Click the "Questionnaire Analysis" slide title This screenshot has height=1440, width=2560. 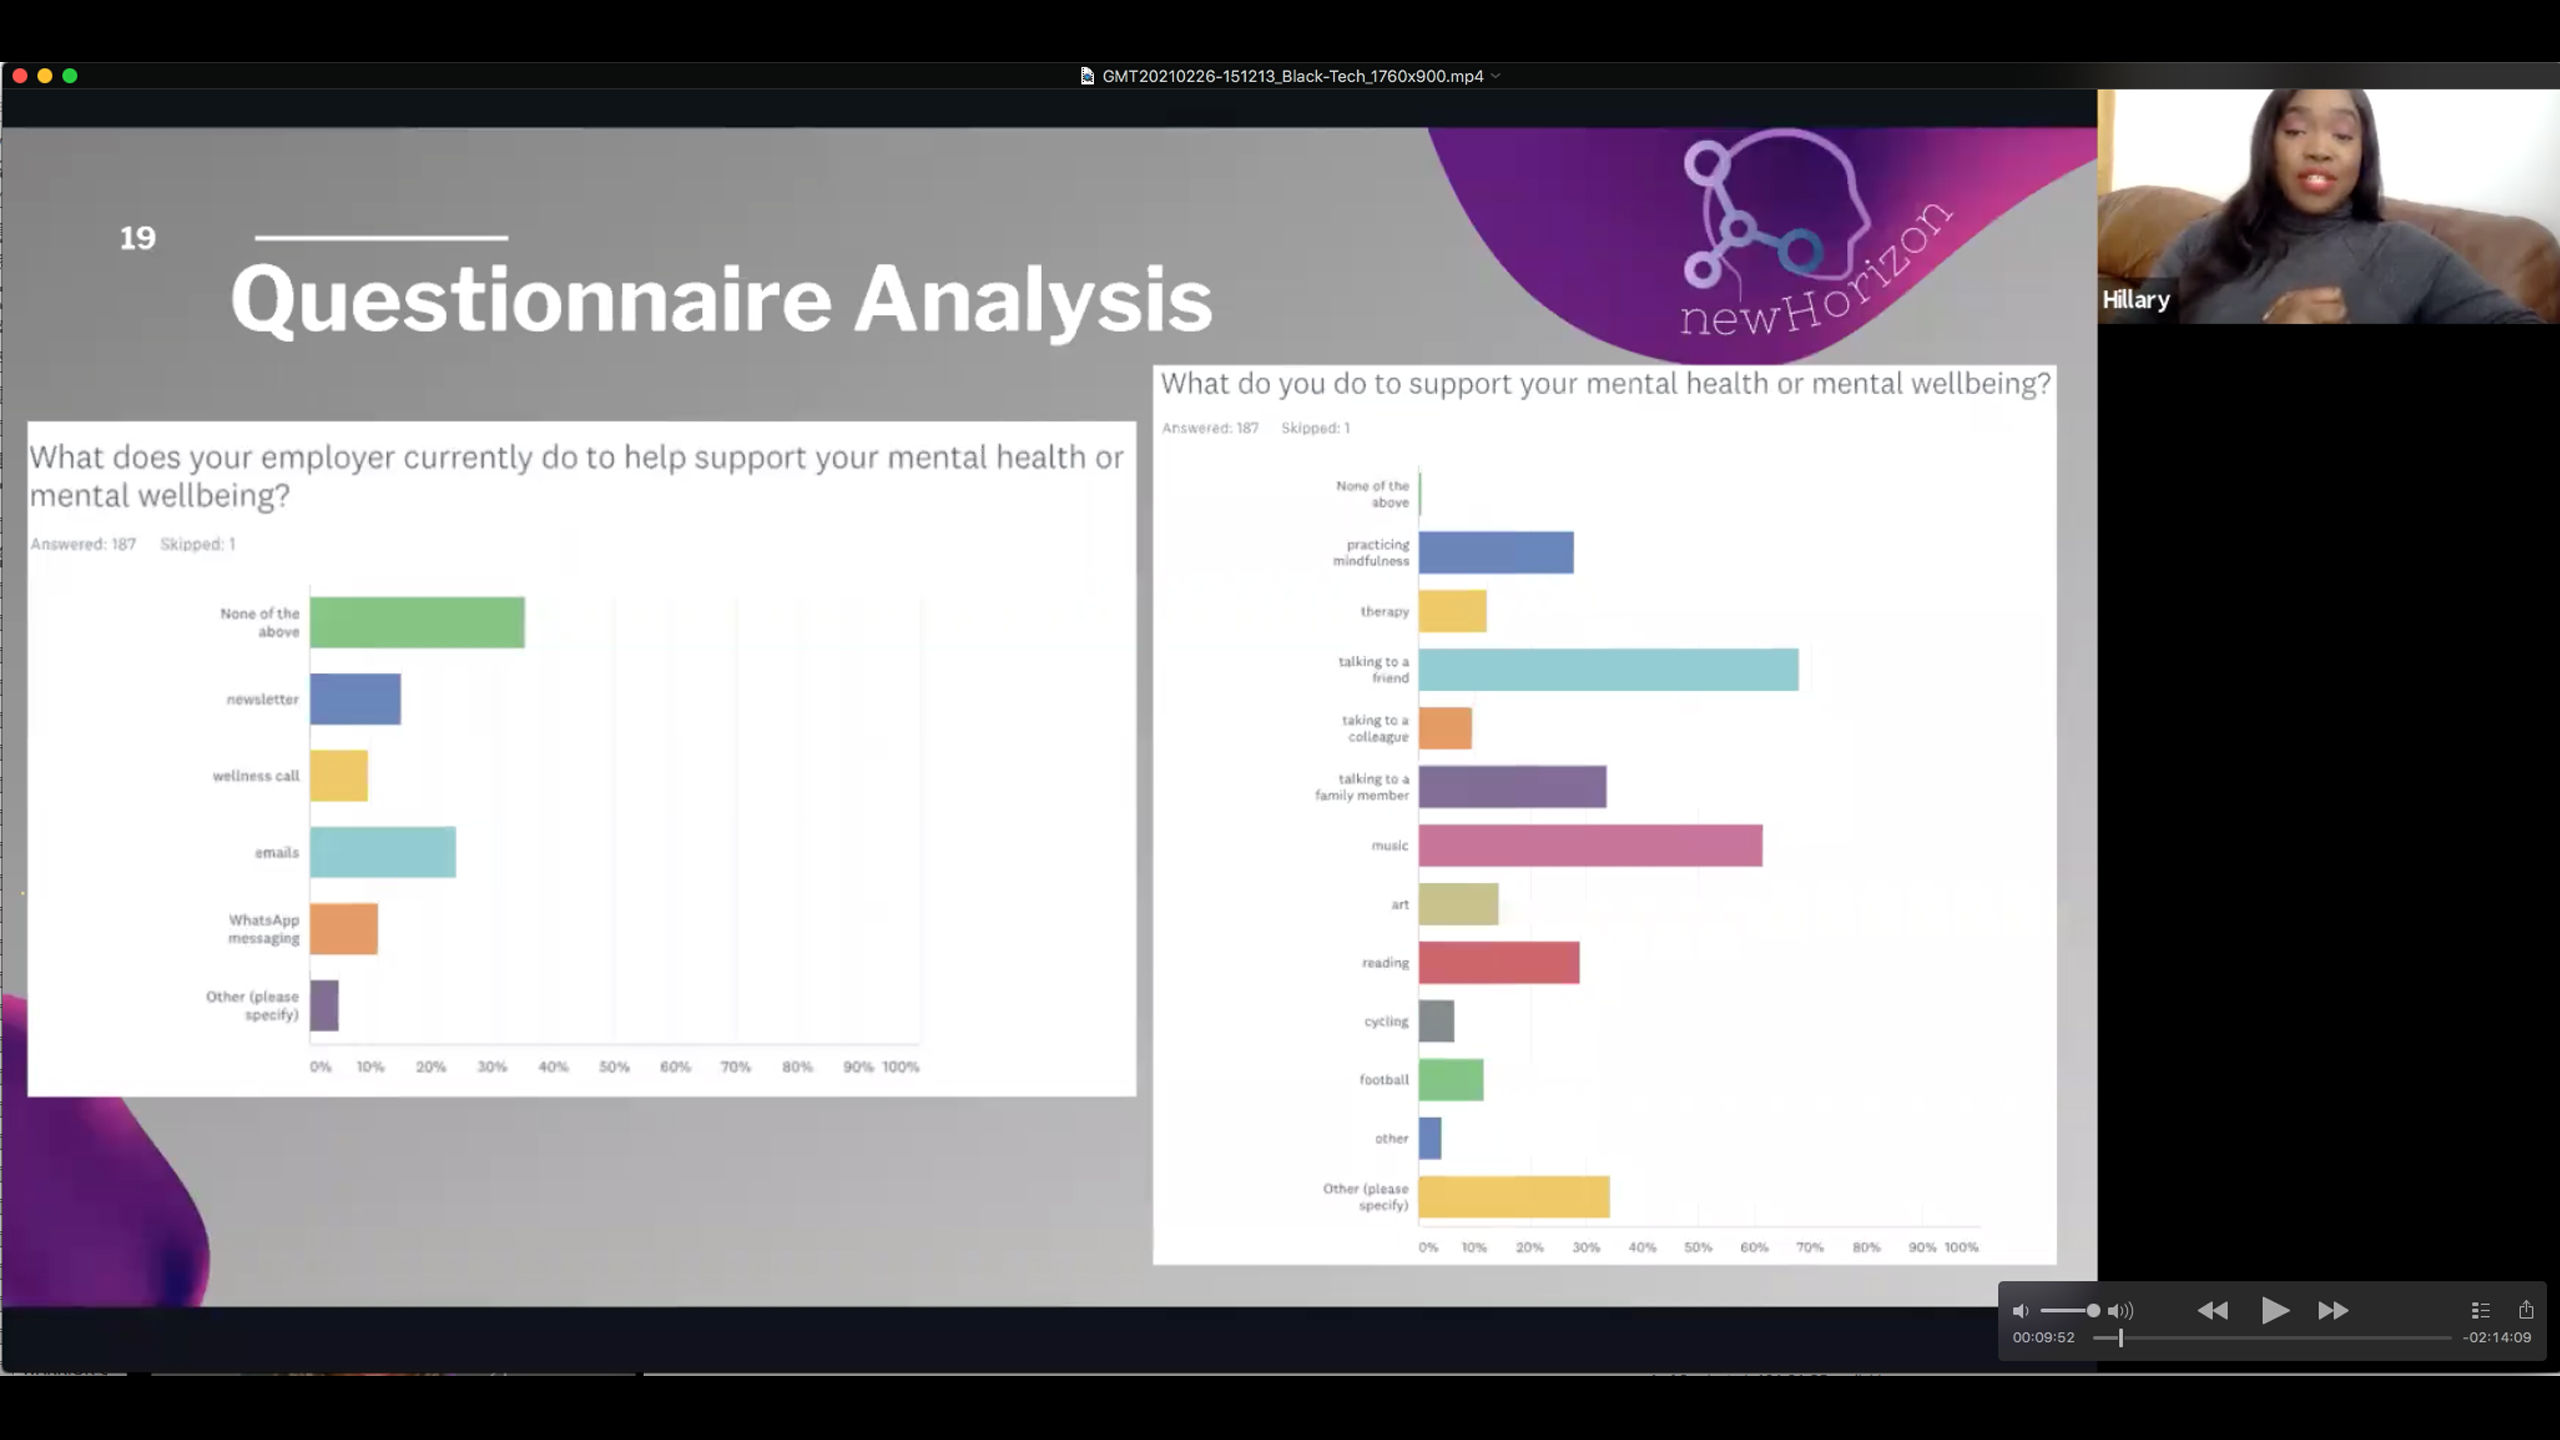tap(721, 299)
